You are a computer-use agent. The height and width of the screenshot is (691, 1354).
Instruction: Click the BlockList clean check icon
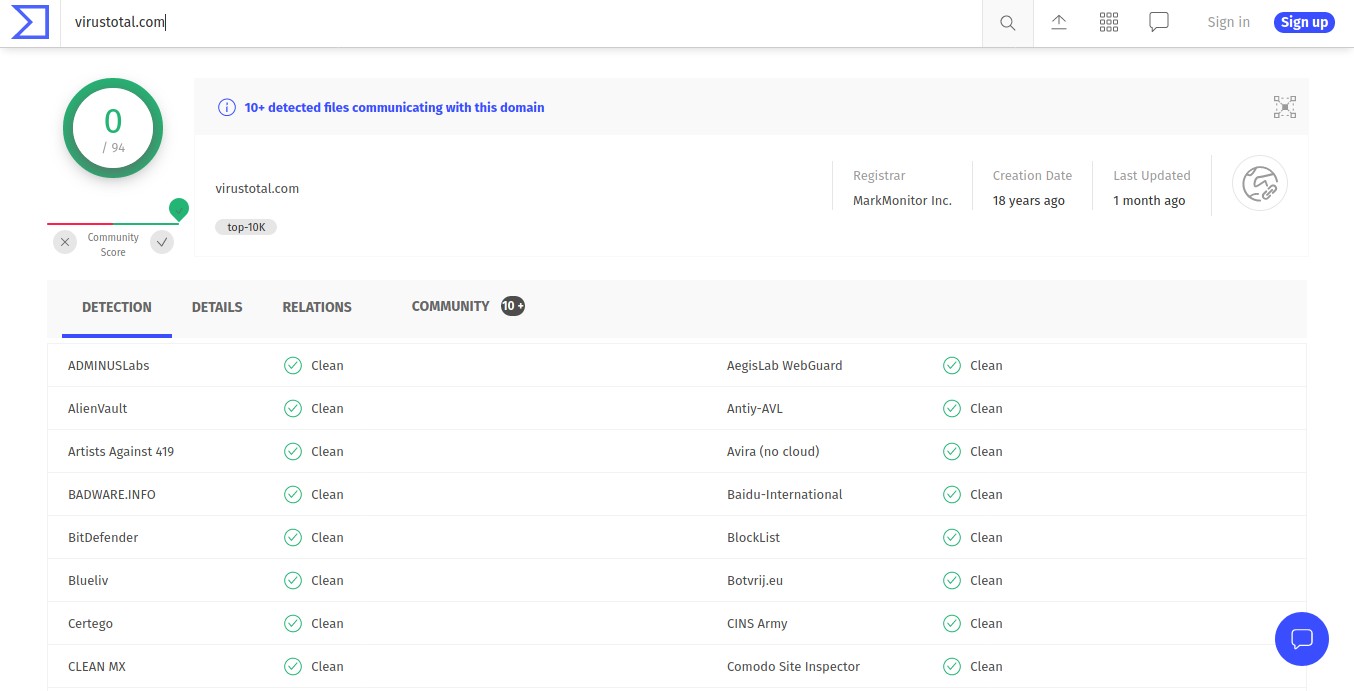click(952, 538)
